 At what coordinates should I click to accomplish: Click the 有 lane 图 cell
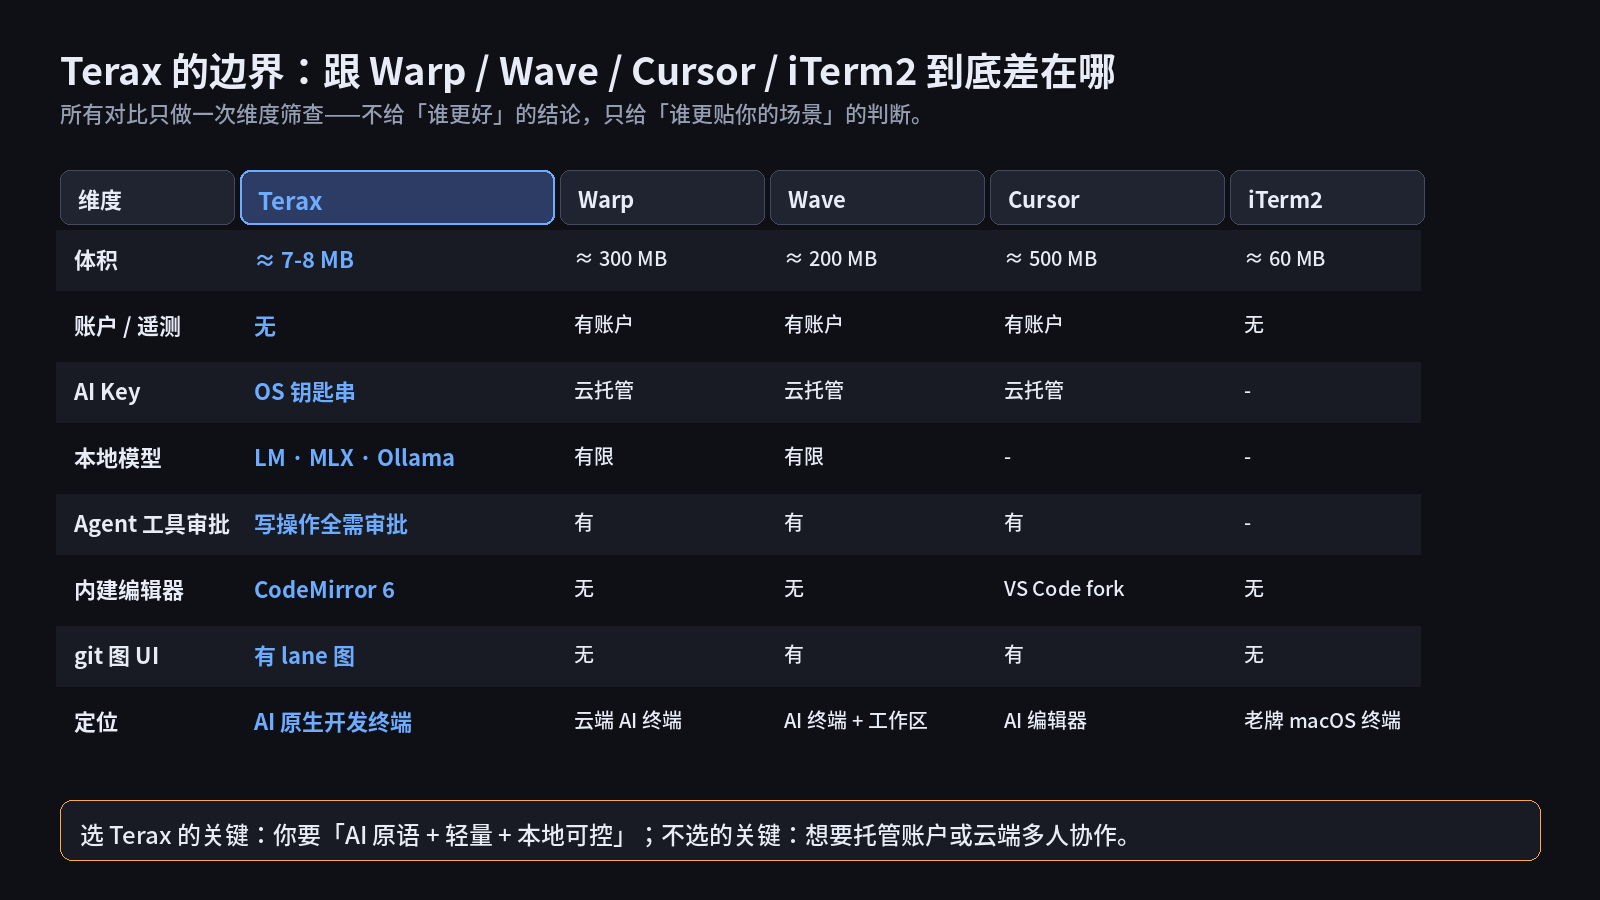[x=304, y=656]
